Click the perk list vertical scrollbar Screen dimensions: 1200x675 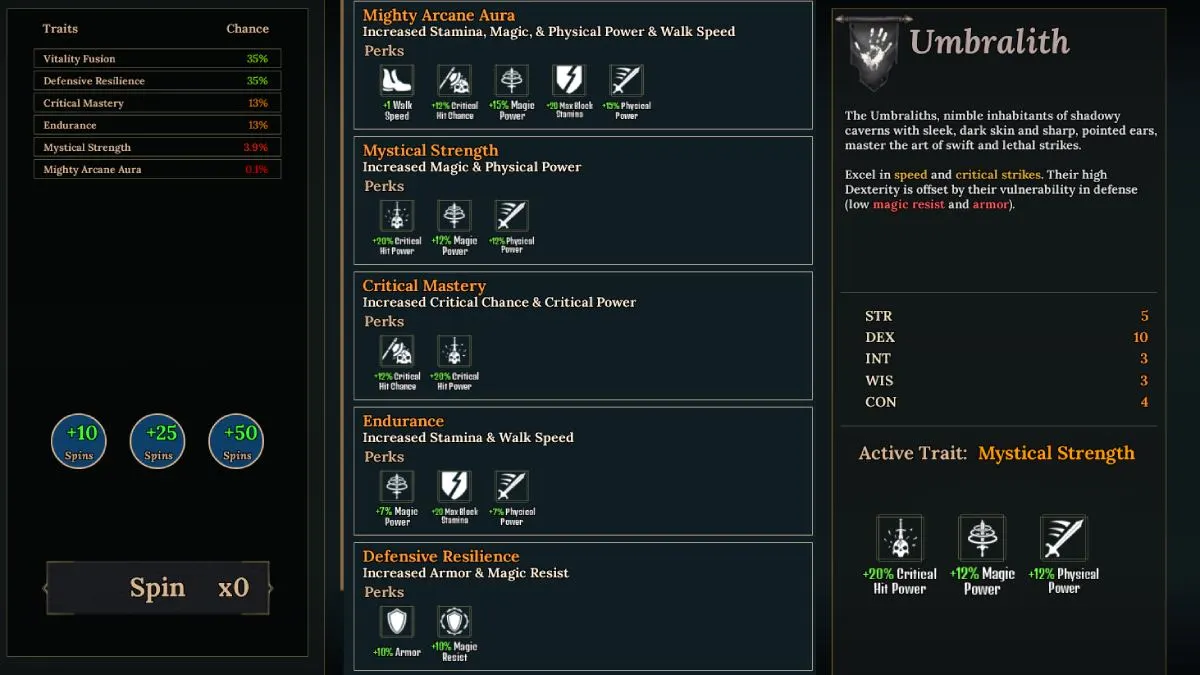pyautogui.click(x=342, y=295)
